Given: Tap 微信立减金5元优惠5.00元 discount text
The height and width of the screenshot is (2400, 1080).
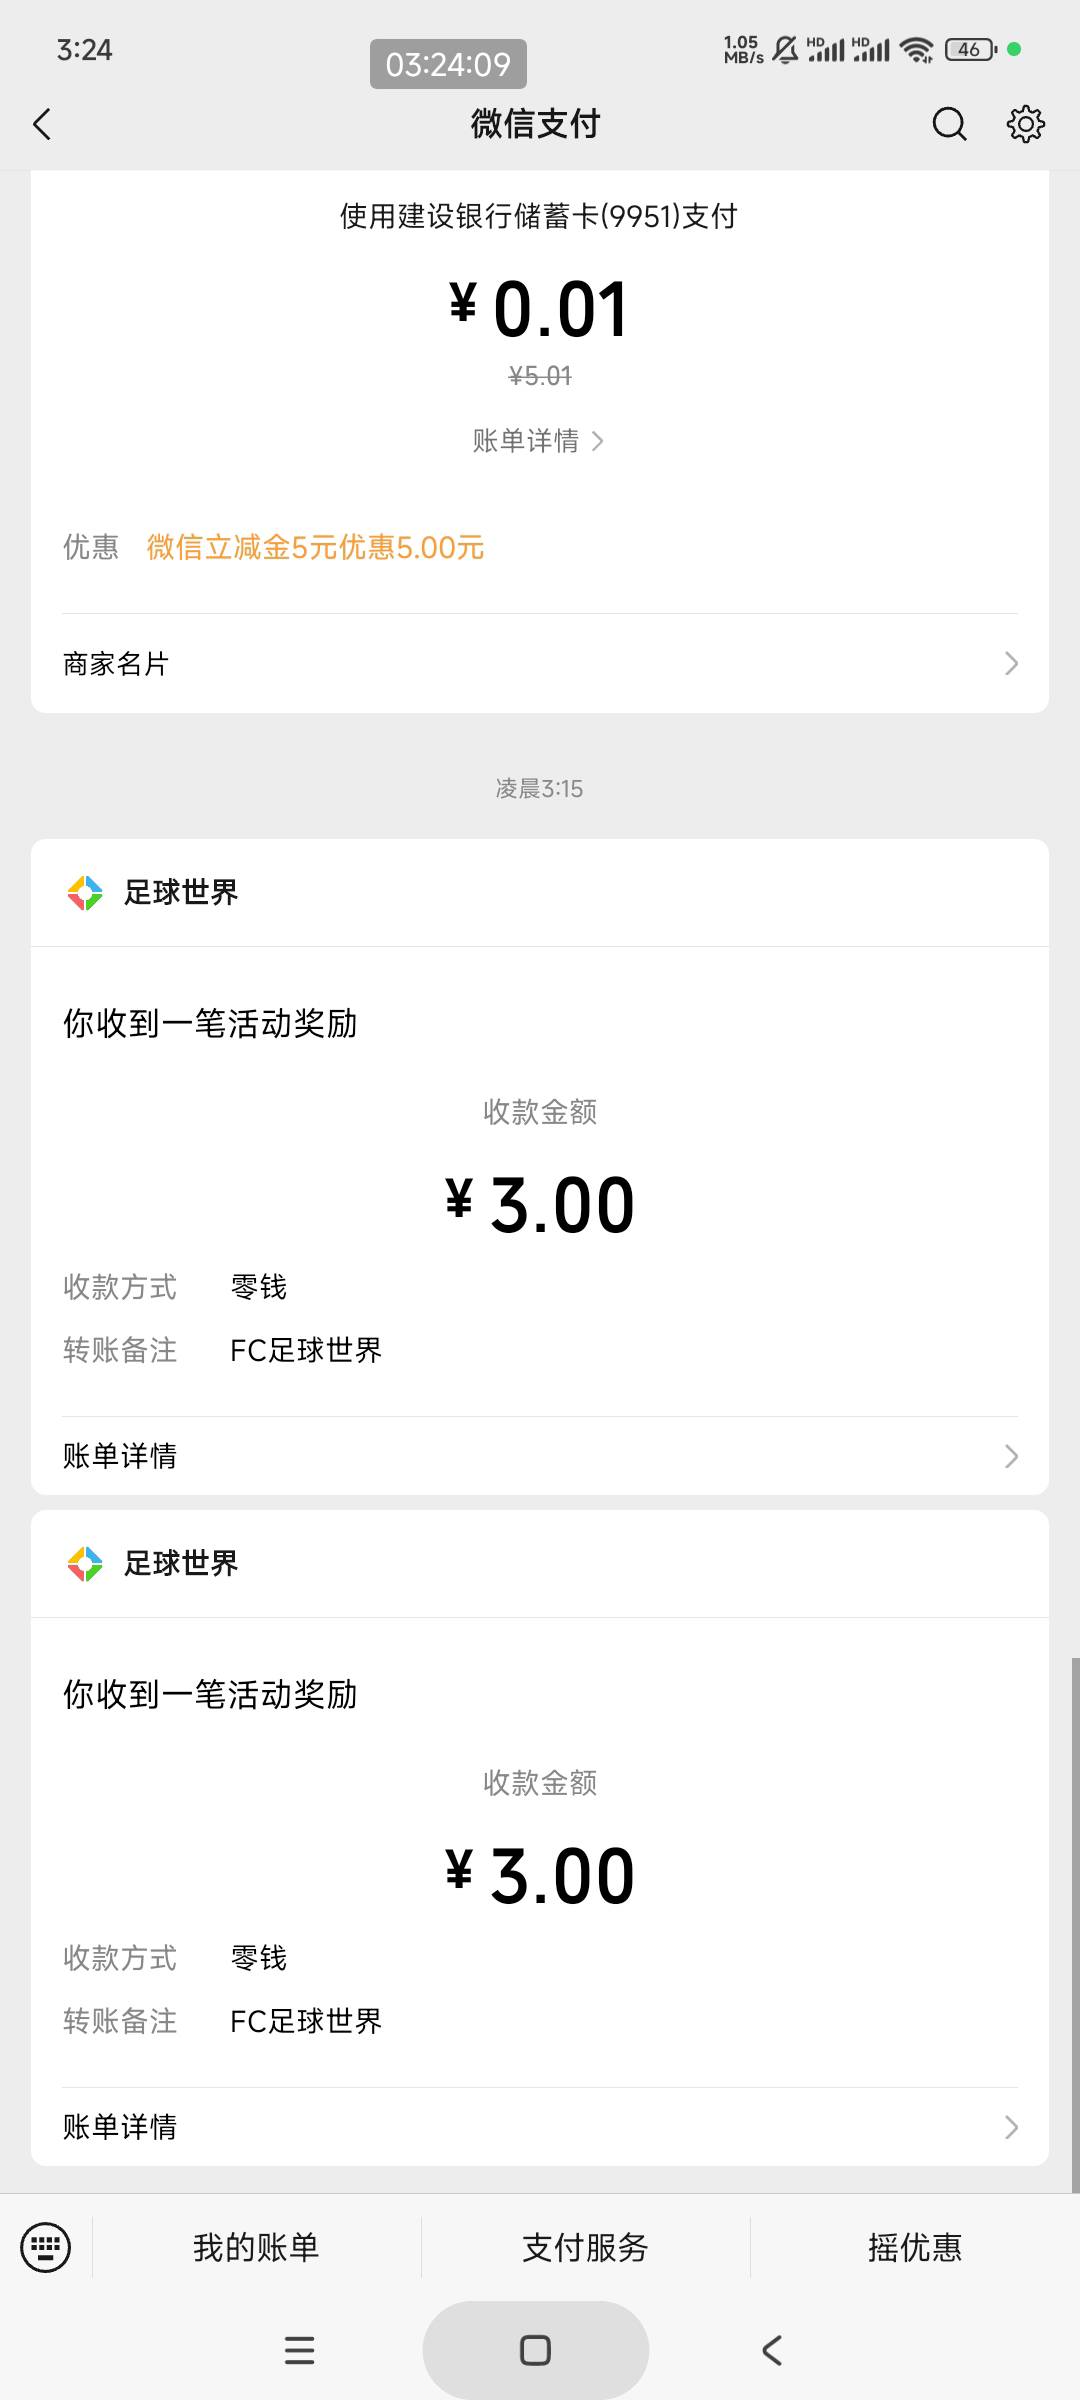Looking at the screenshot, I should (x=316, y=547).
